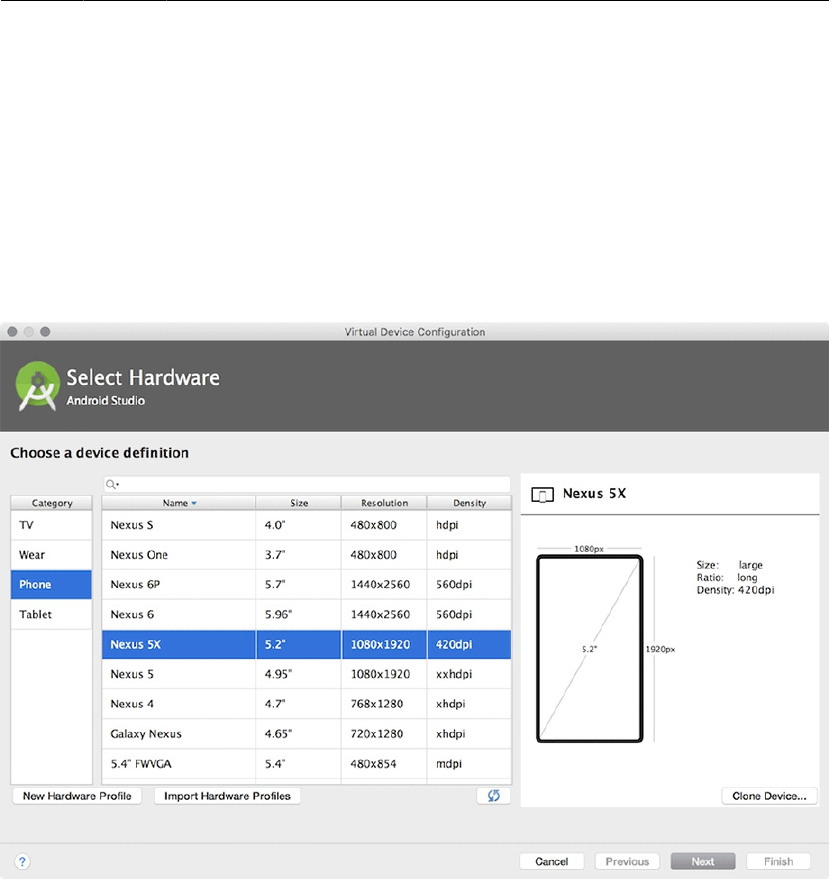This screenshot has width=829, height=879.
Task: Toggle the Name column sort arrow
Action: (194, 503)
